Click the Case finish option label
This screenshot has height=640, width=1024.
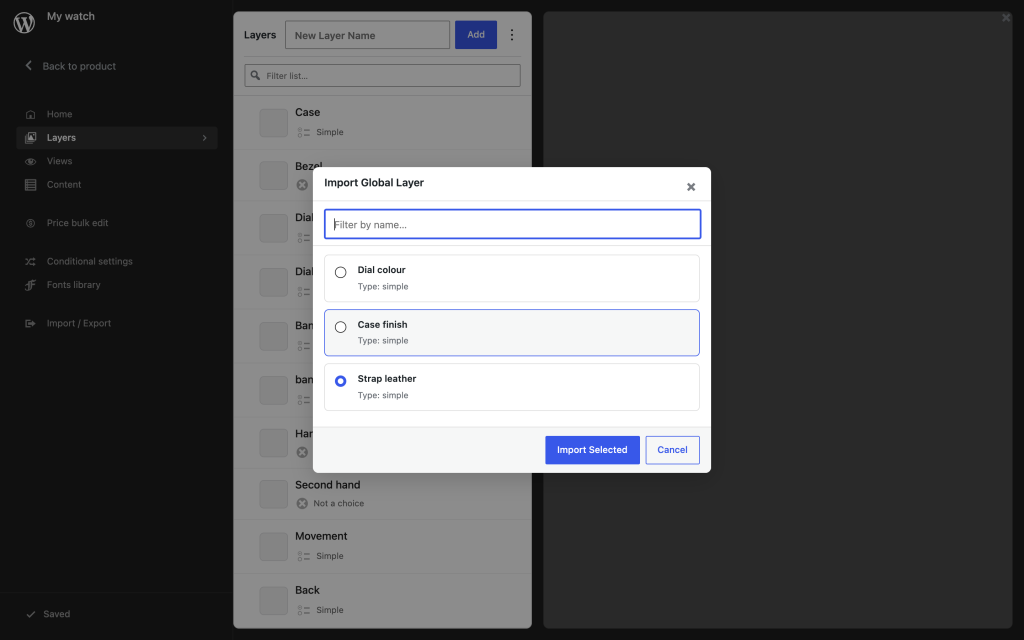382,325
